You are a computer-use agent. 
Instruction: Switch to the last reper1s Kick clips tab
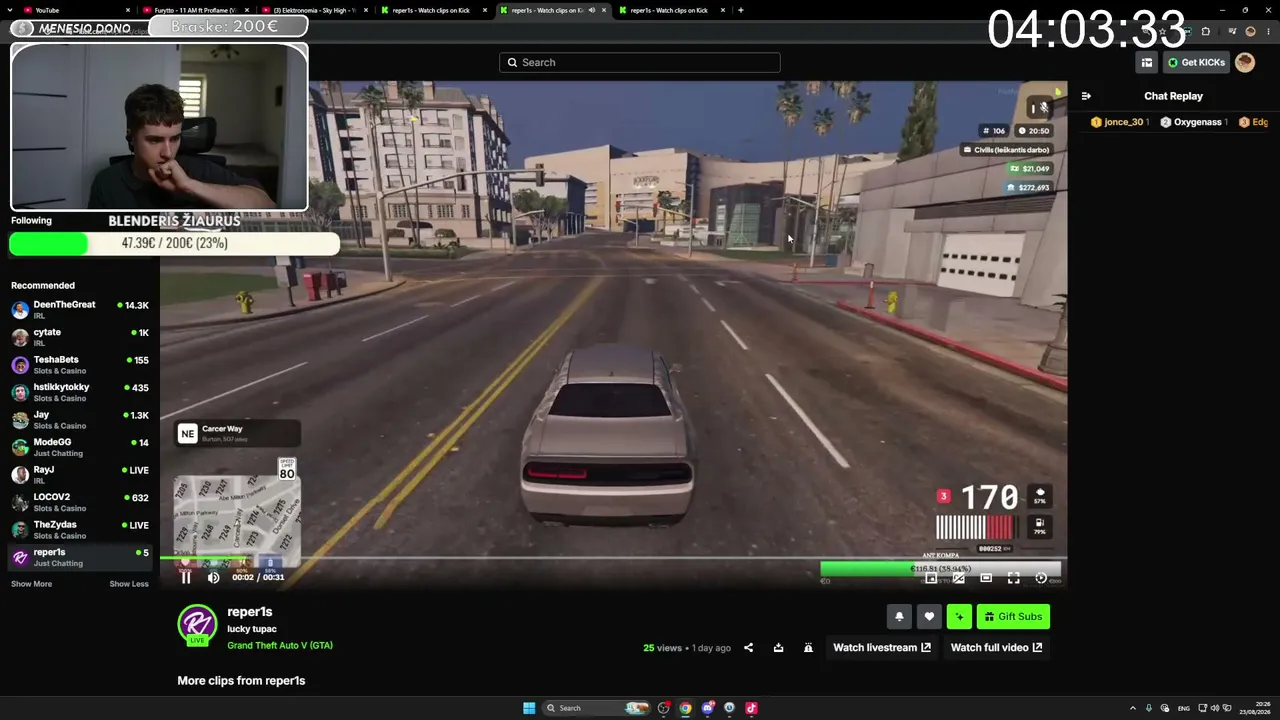[672, 10]
